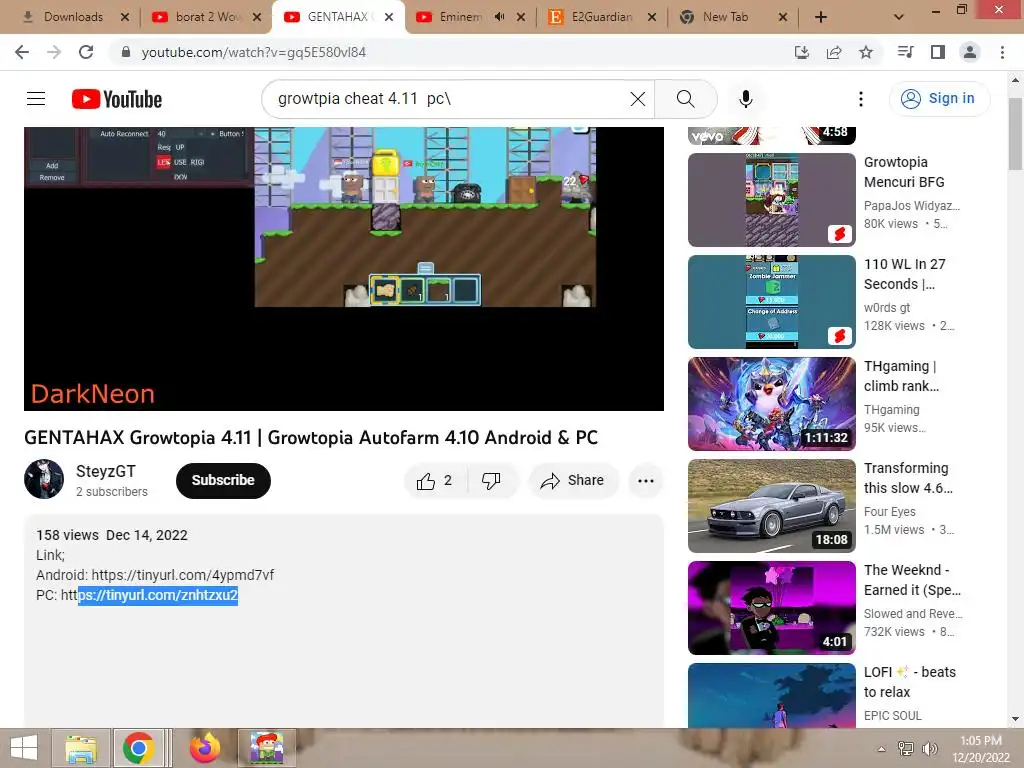Open Firefox from taskbar

click(204, 748)
